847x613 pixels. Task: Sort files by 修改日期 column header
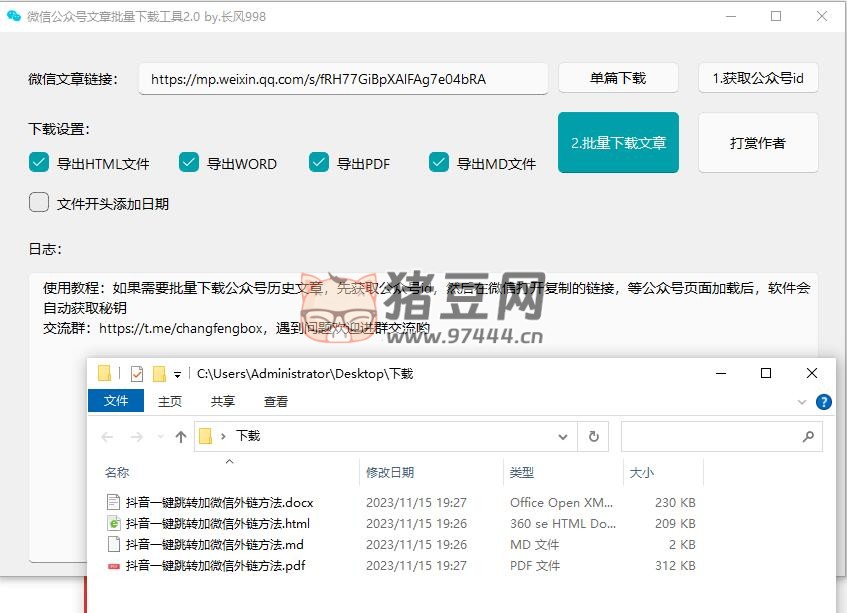click(x=390, y=472)
